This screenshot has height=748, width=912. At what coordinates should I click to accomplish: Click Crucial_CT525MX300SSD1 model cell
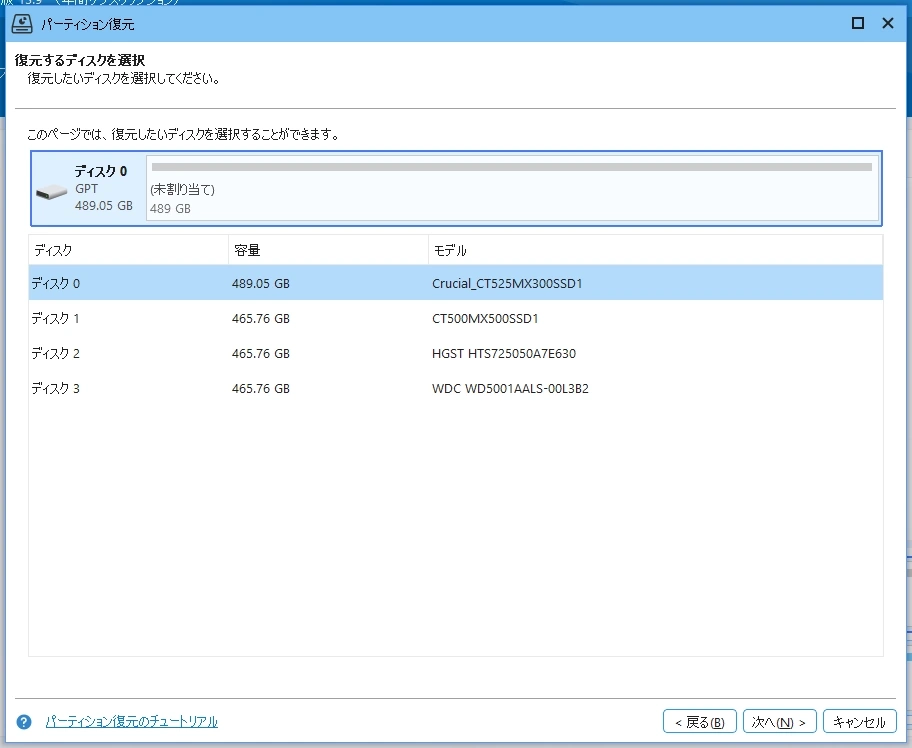click(x=507, y=283)
